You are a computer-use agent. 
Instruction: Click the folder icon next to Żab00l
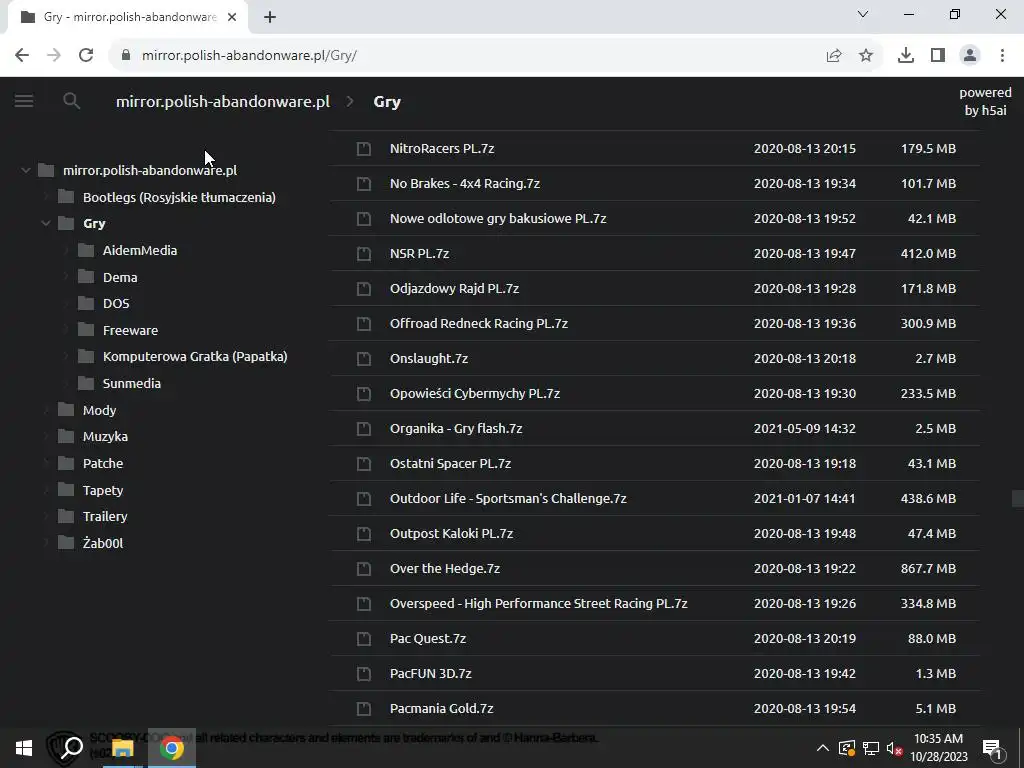(x=66, y=543)
